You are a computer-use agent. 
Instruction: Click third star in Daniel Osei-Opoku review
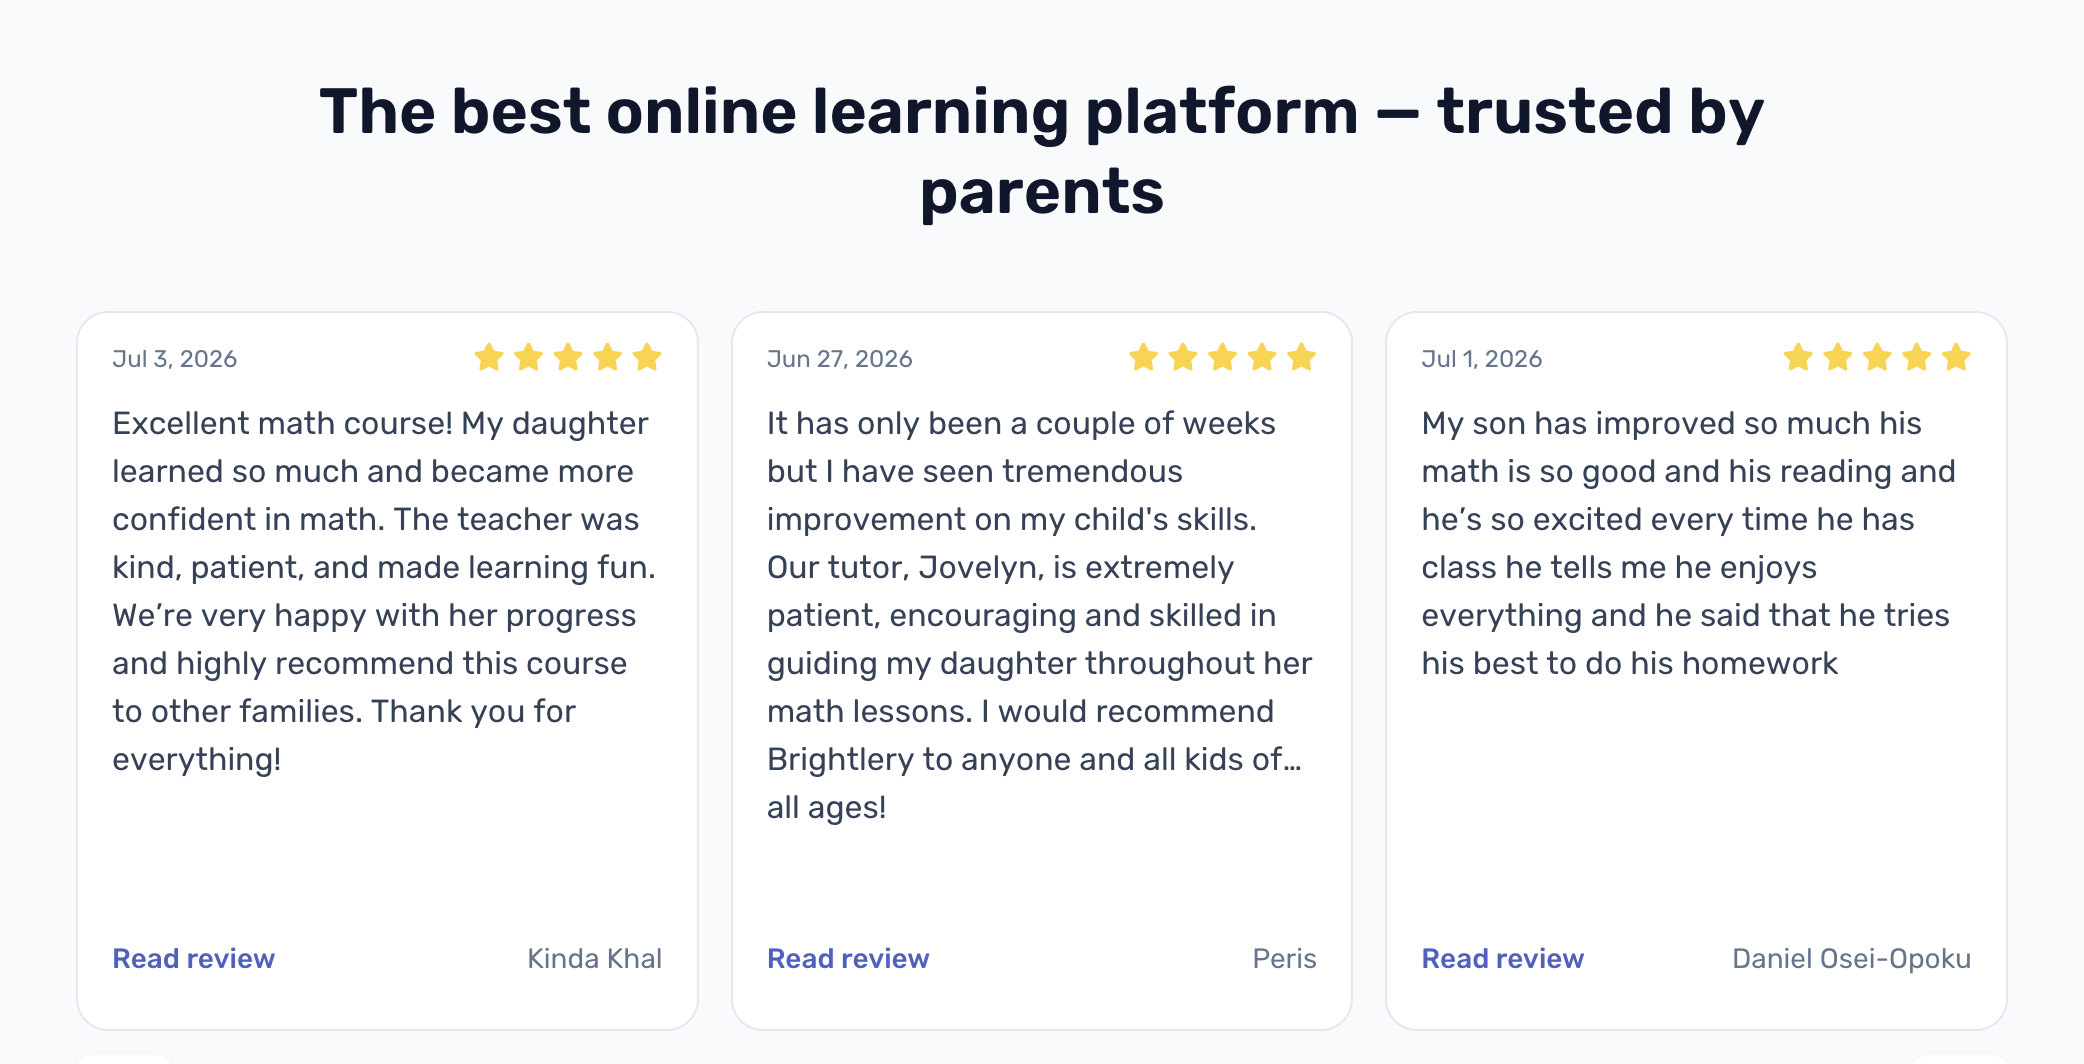(1877, 357)
